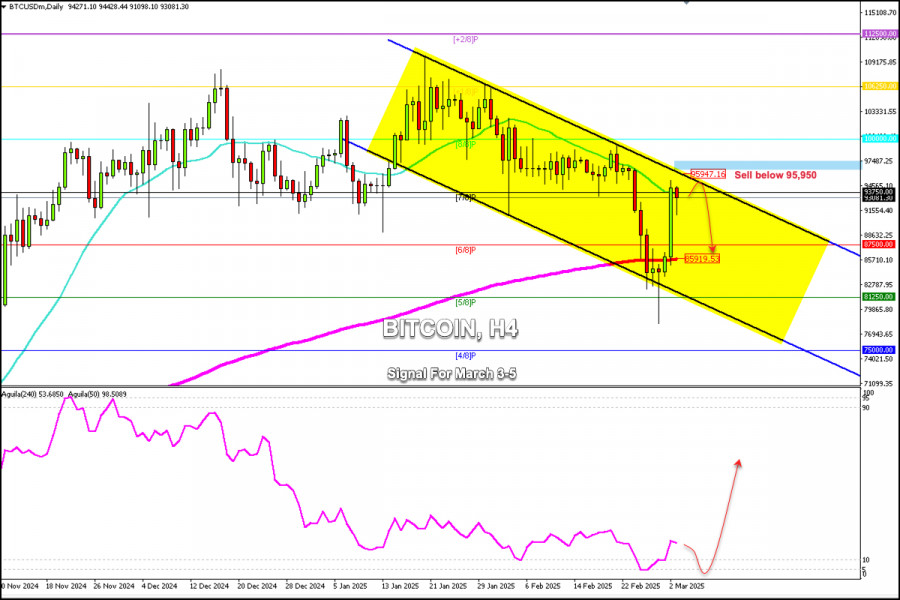
Task: Click the 10 level on indicator scale
Action: click(866, 560)
